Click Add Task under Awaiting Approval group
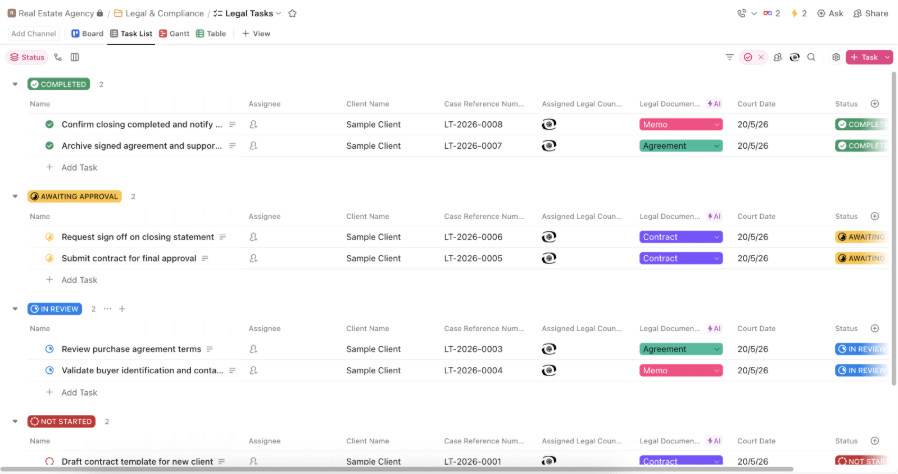The image size is (898, 474). (79, 280)
